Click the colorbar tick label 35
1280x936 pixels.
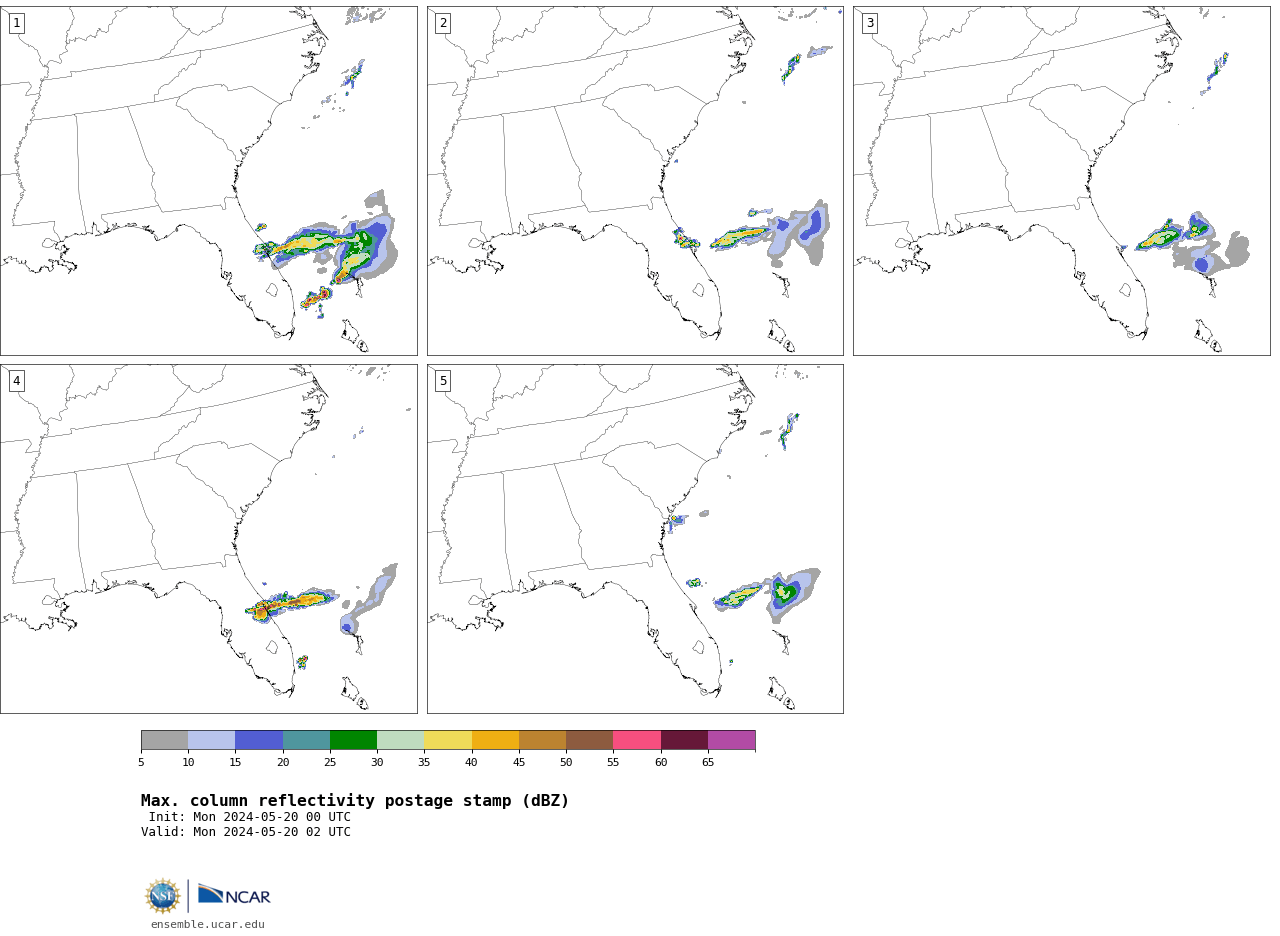pos(424,763)
